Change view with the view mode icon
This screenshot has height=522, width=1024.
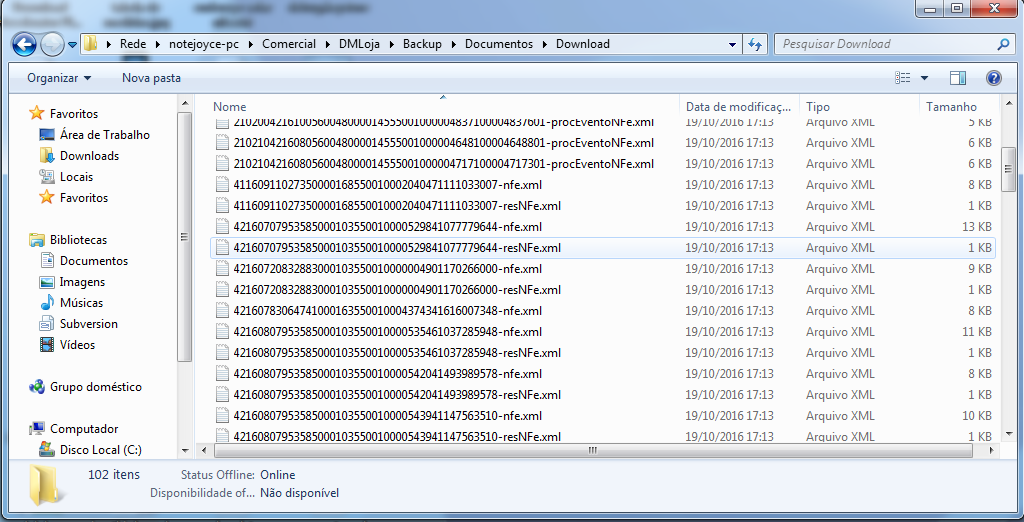click(x=903, y=78)
